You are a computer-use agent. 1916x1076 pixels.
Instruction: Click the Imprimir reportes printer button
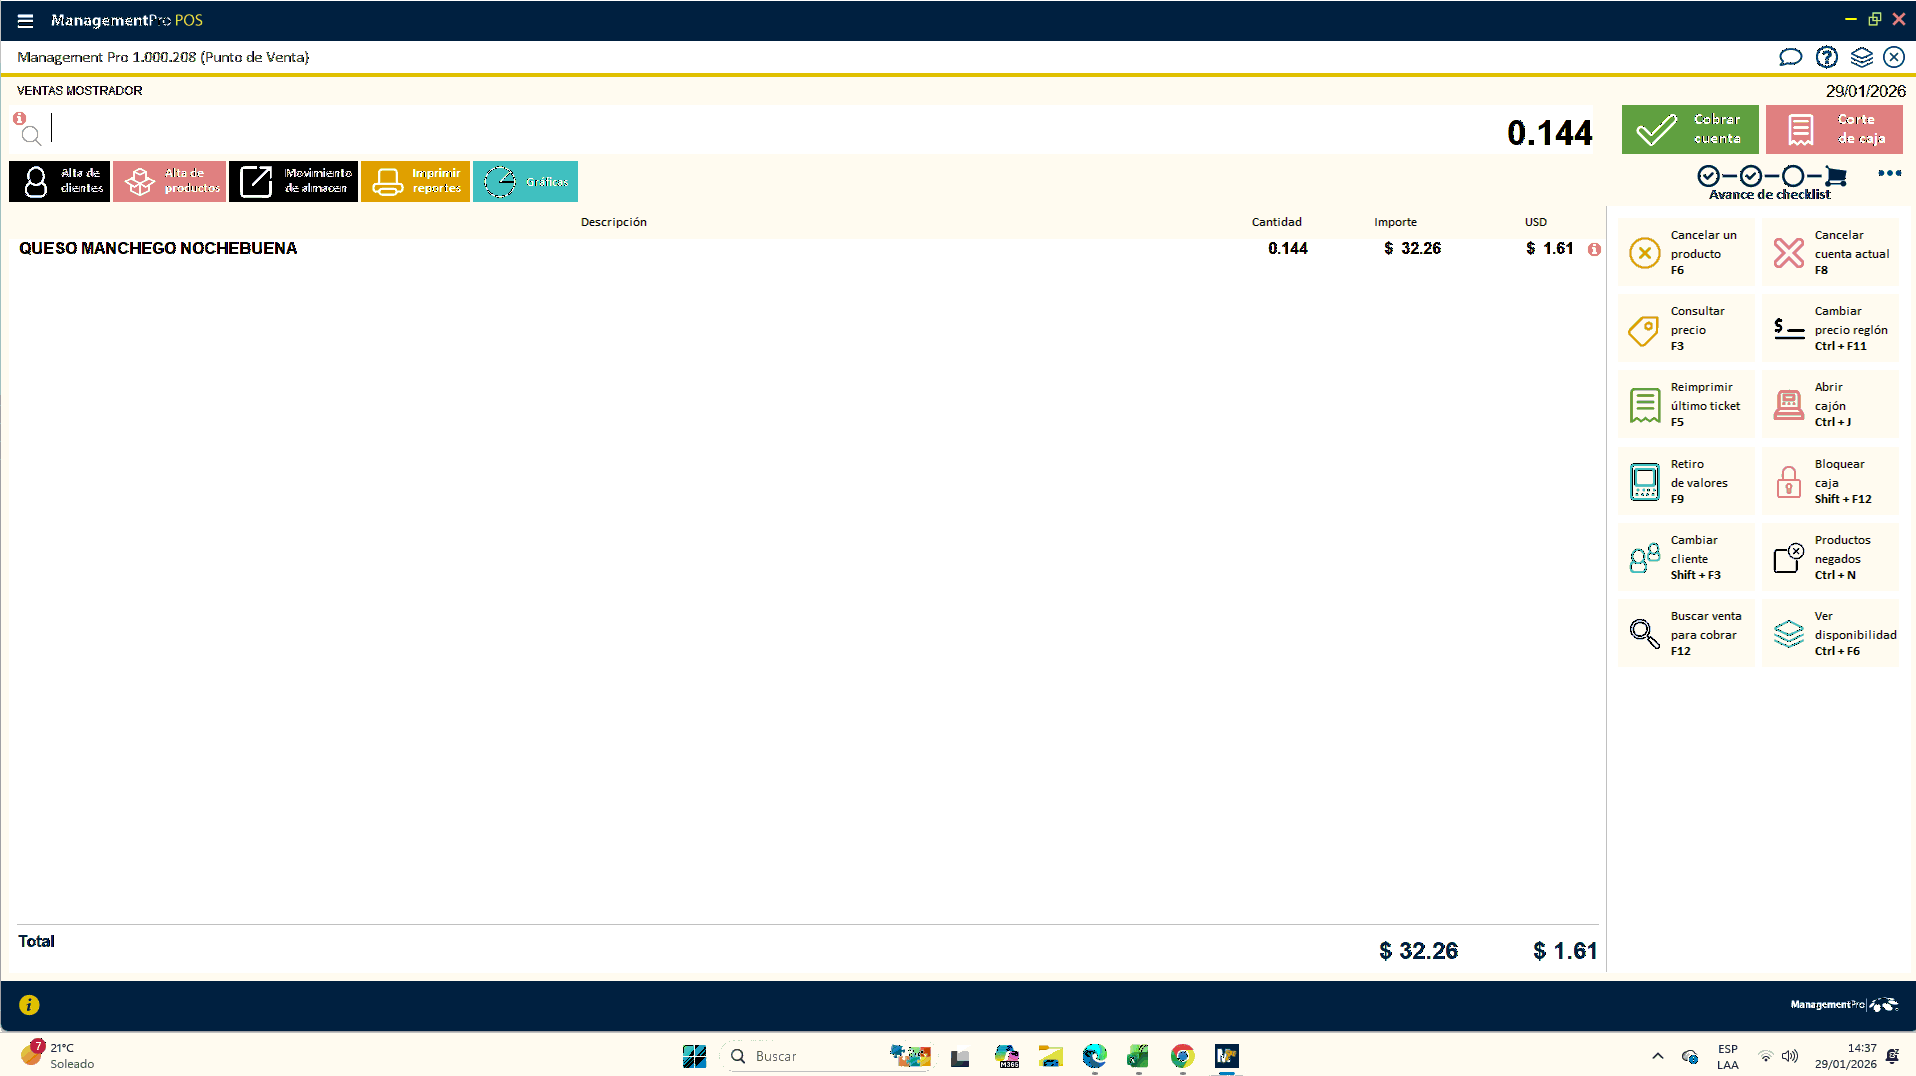415,181
